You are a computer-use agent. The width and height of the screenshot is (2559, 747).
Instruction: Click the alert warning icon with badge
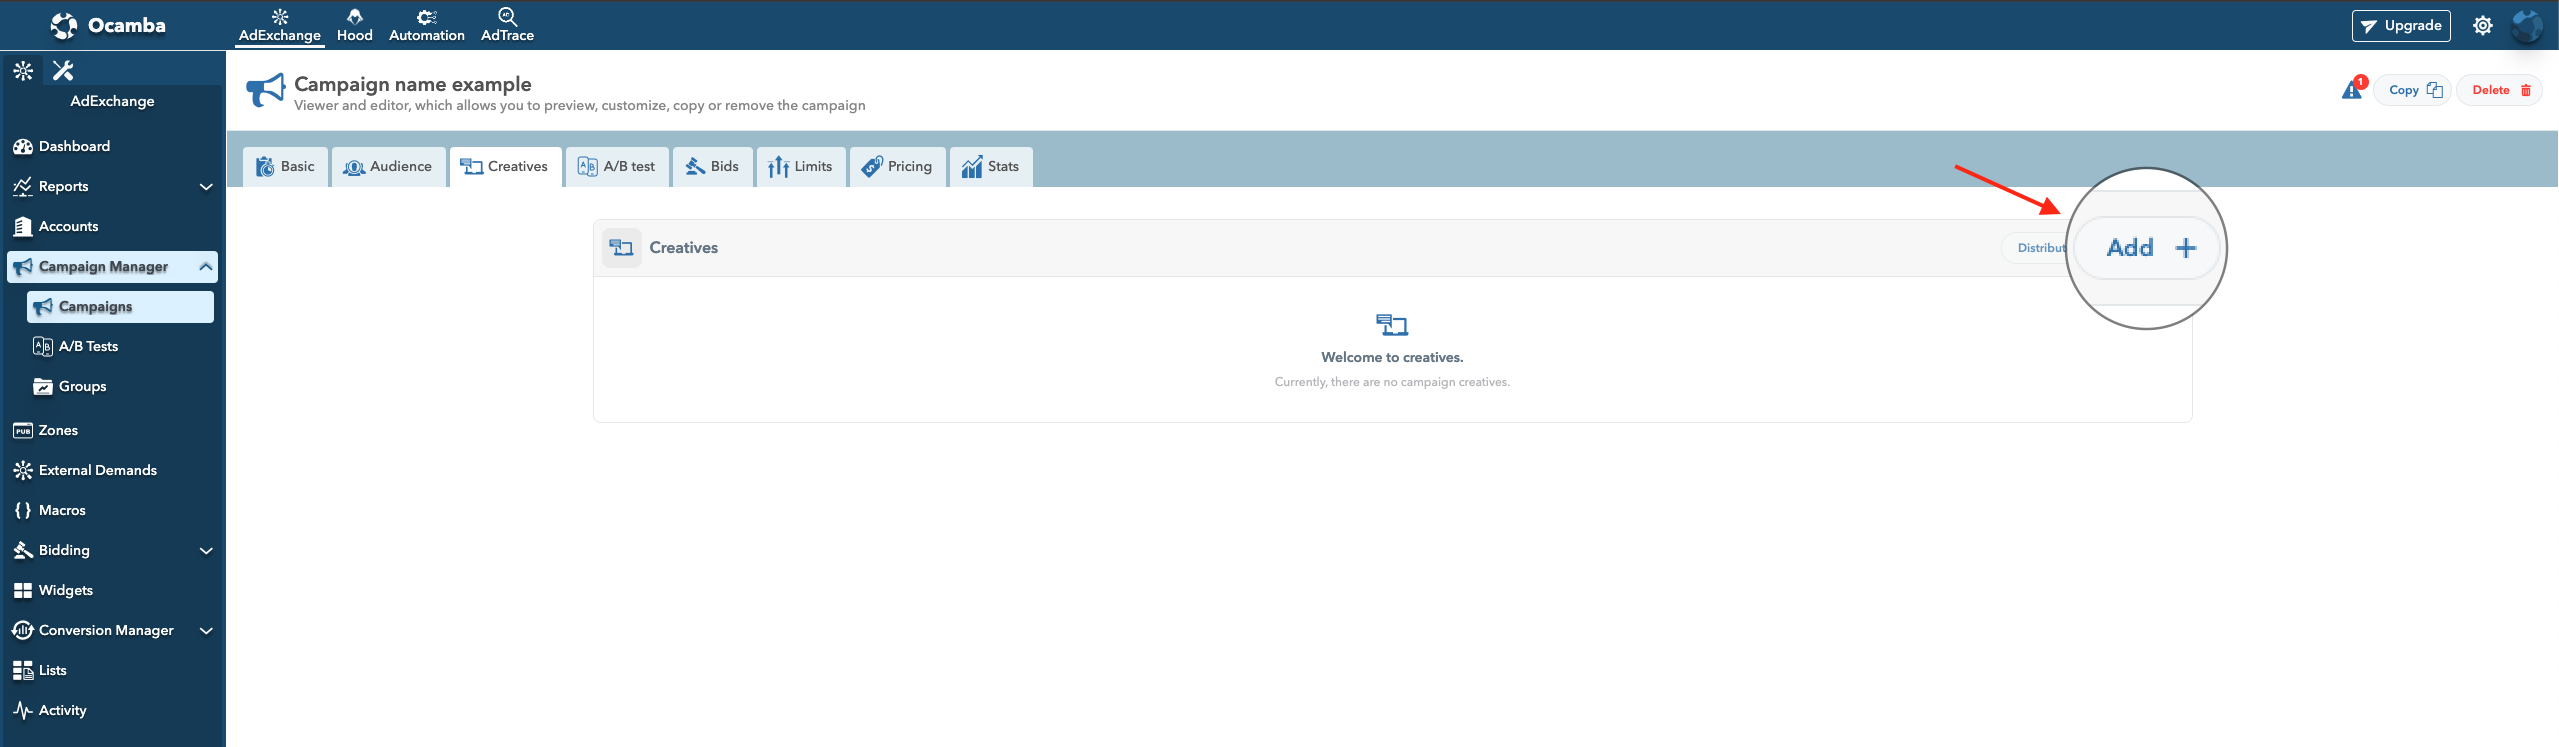[2351, 90]
